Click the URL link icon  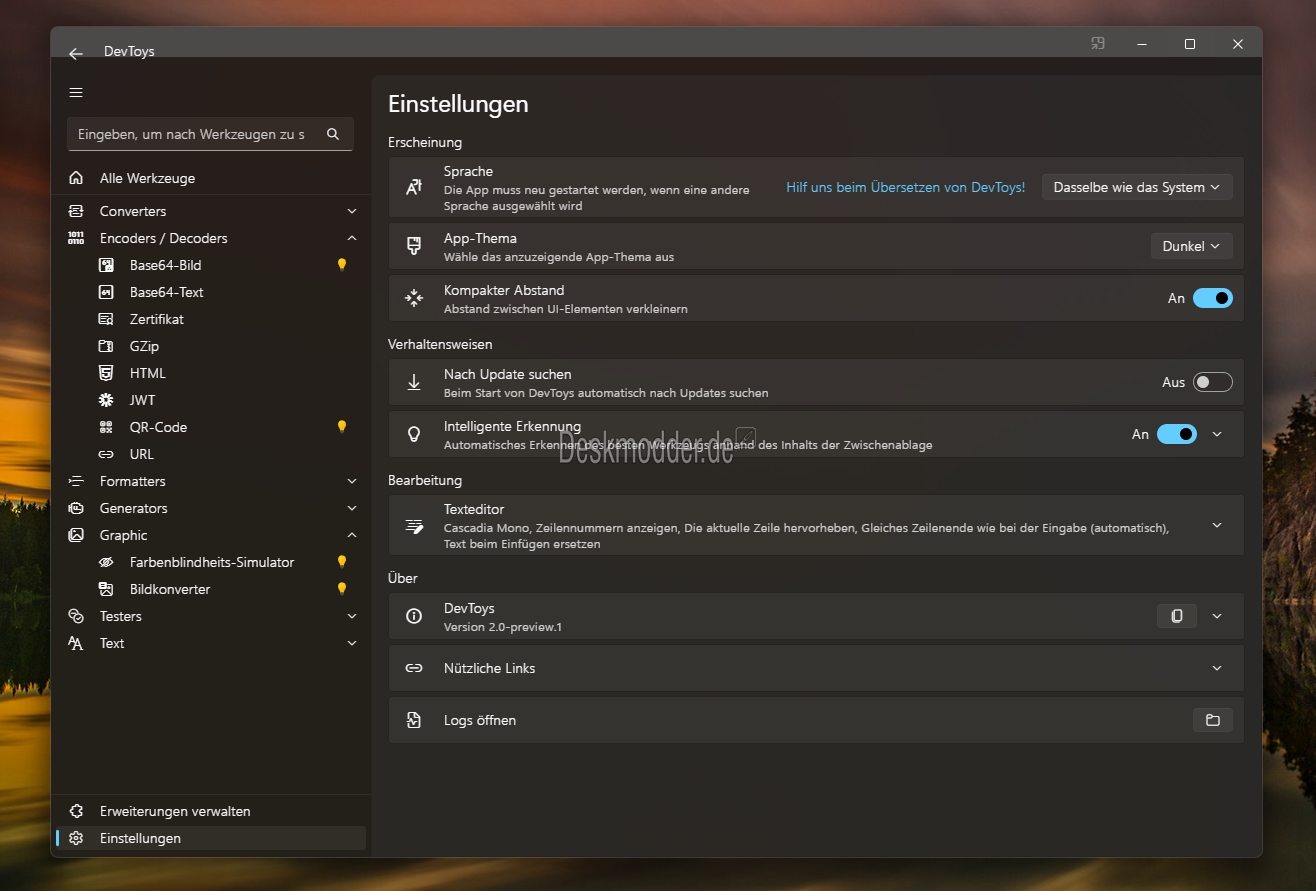click(106, 454)
